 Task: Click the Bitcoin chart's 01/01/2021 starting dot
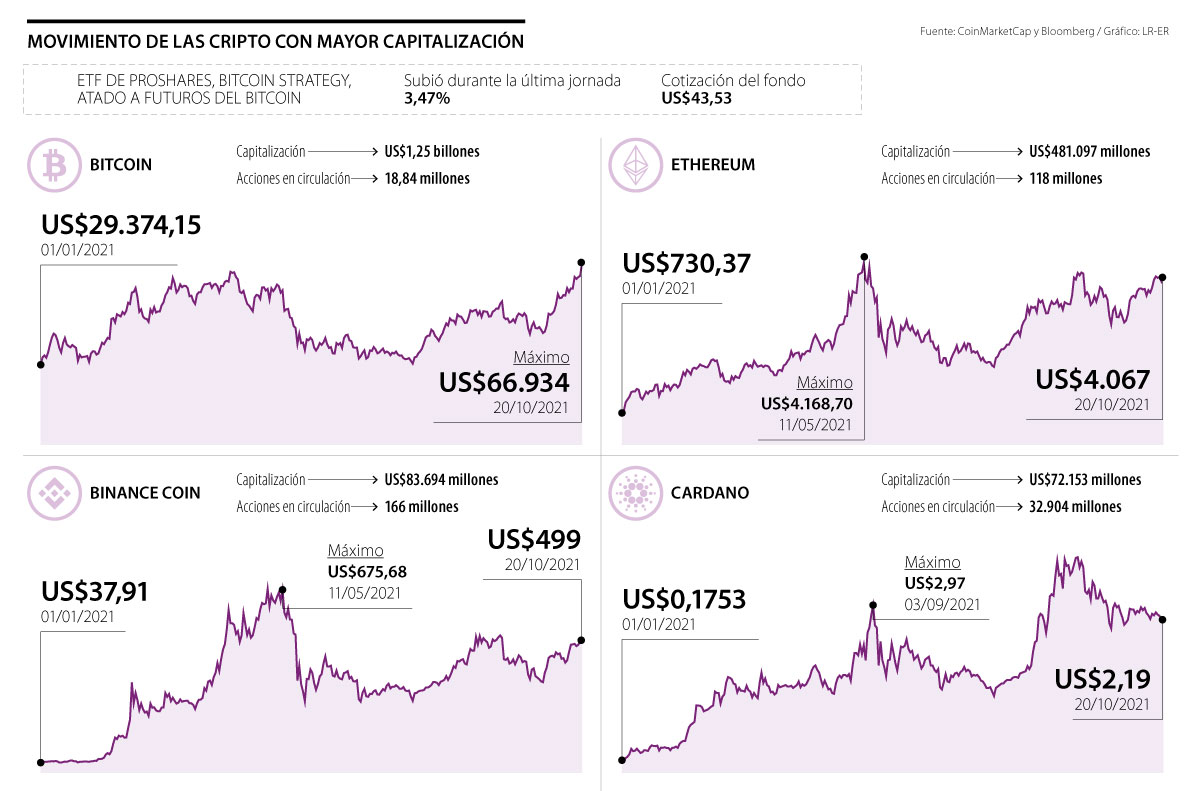pos(40,364)
